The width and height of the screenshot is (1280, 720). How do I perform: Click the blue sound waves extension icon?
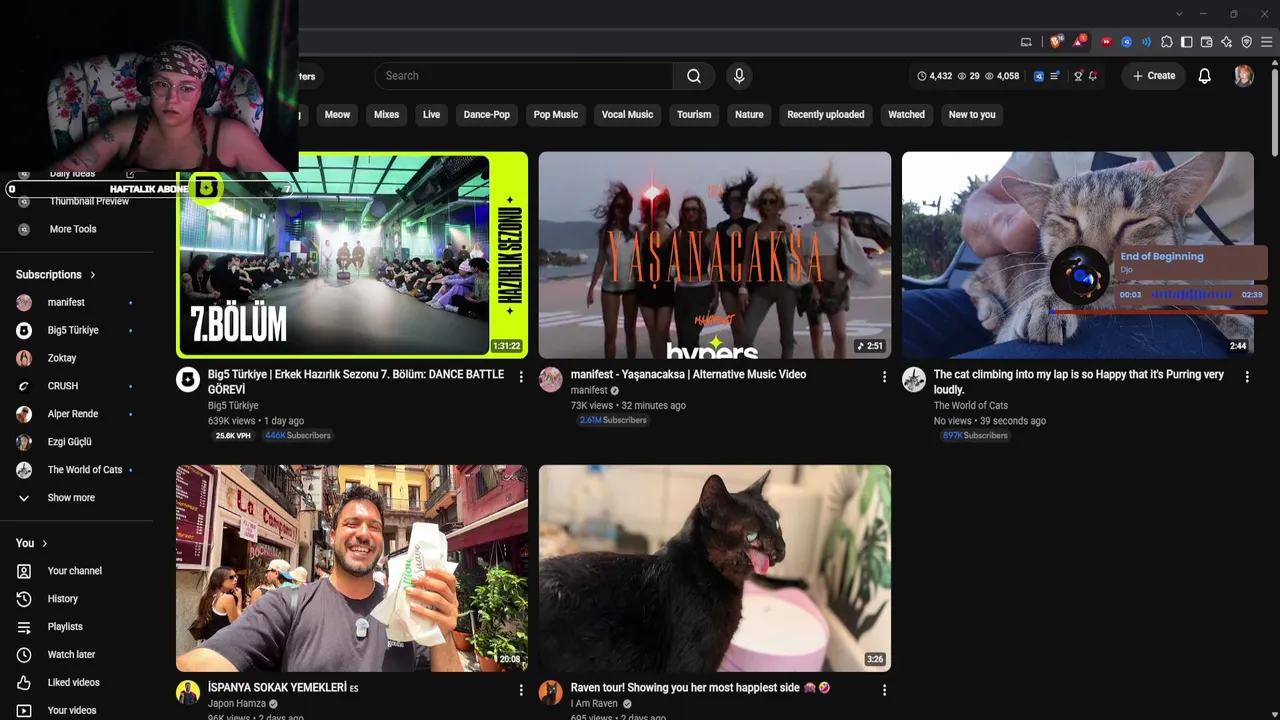[1146, 42]
